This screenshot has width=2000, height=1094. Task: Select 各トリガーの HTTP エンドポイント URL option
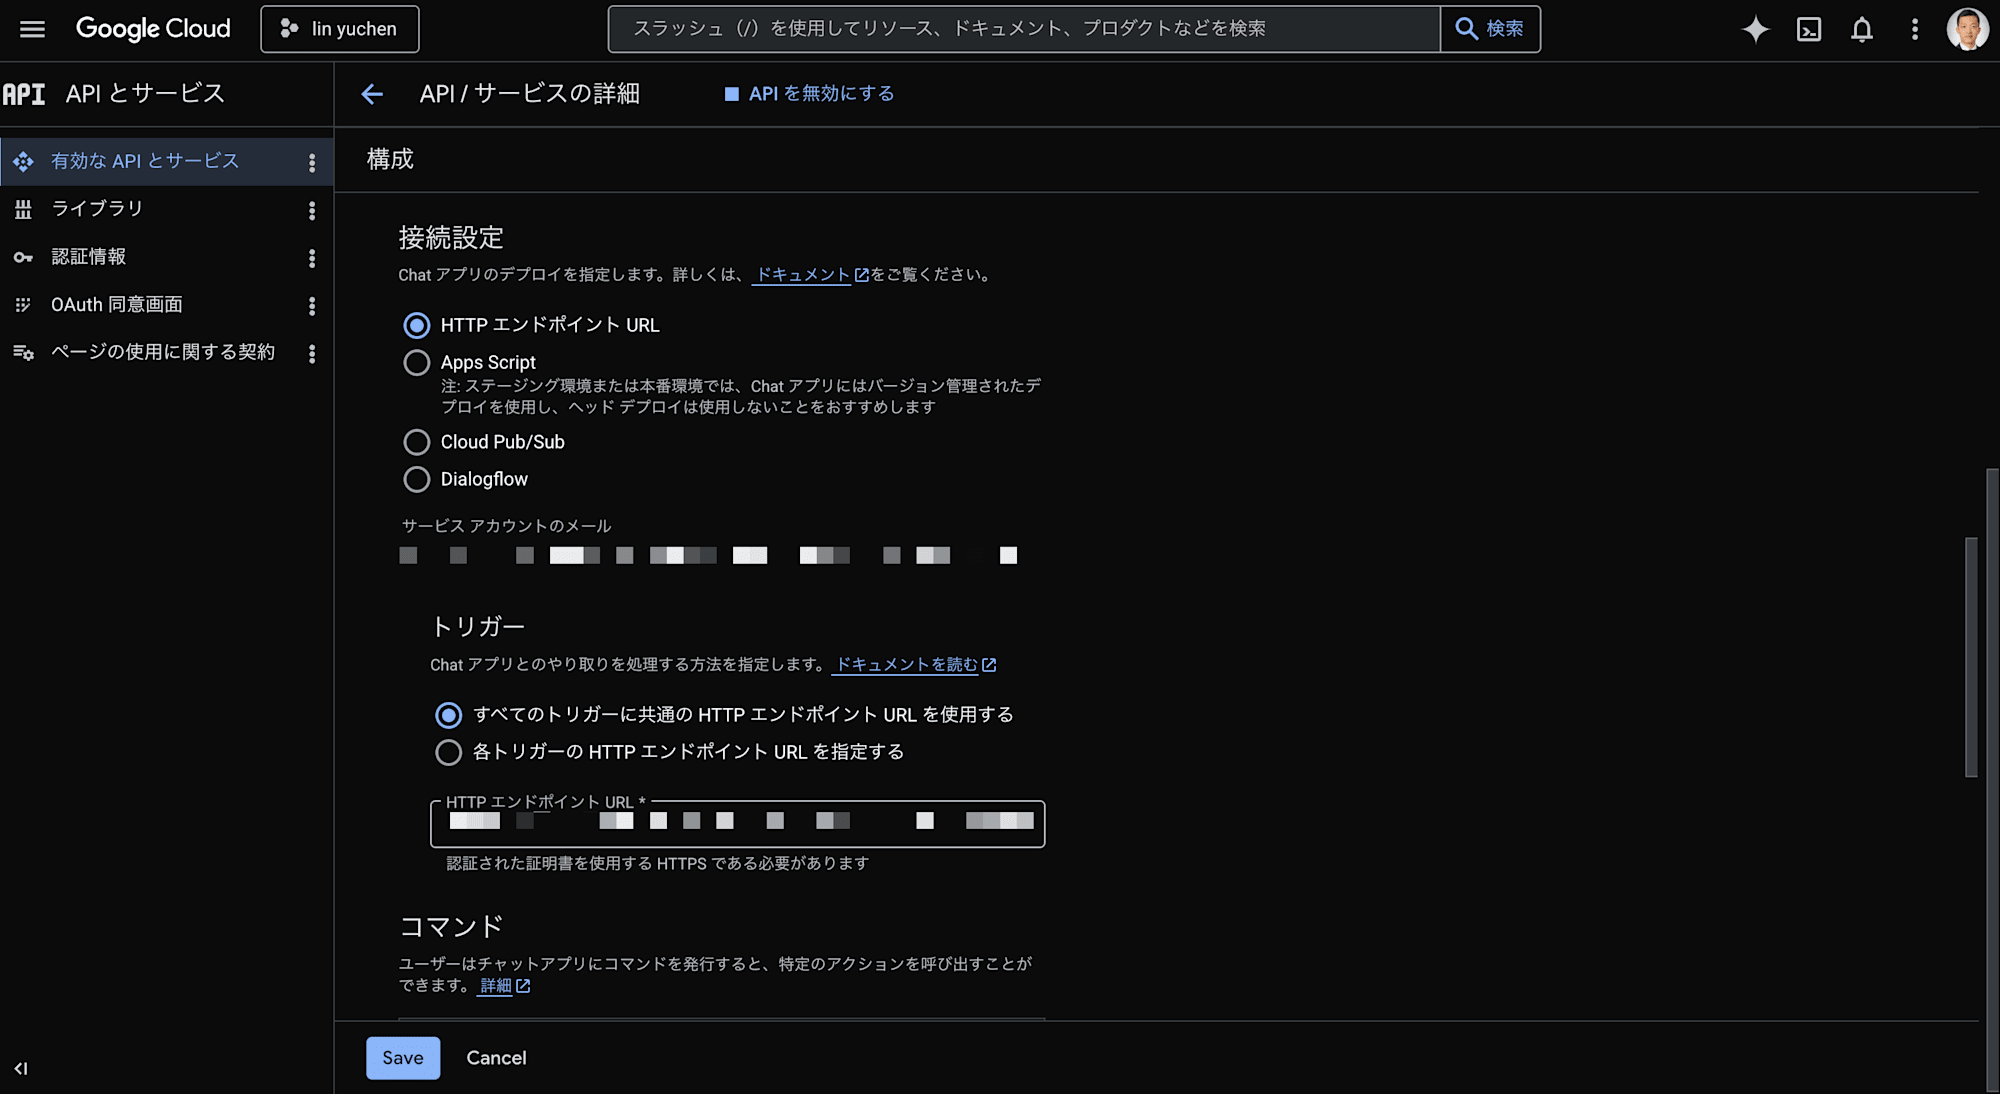click(449, 752)
